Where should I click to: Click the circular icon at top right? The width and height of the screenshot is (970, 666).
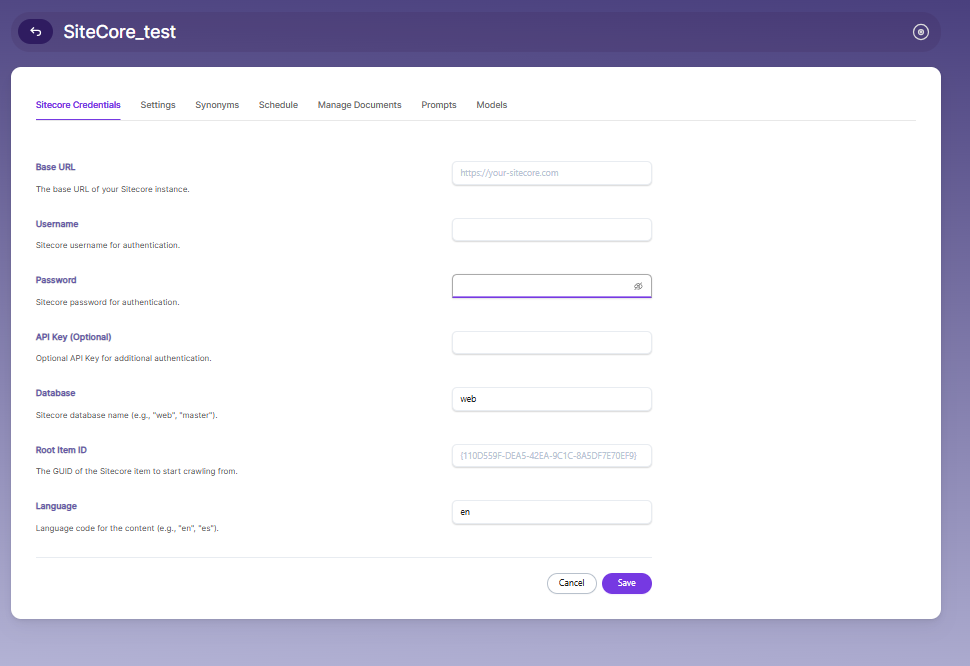click(921, 32)
